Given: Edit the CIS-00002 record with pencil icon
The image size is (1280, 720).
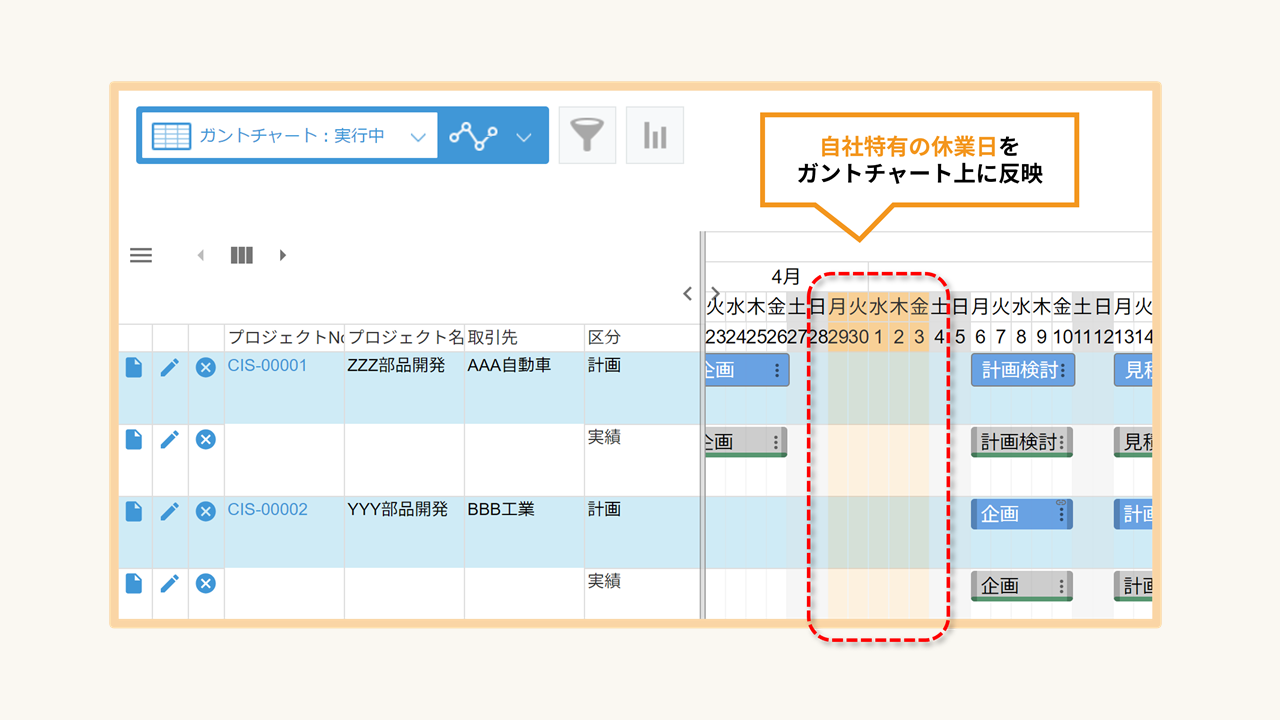Looking at the screenshot, I should click(x=170, y=511).
